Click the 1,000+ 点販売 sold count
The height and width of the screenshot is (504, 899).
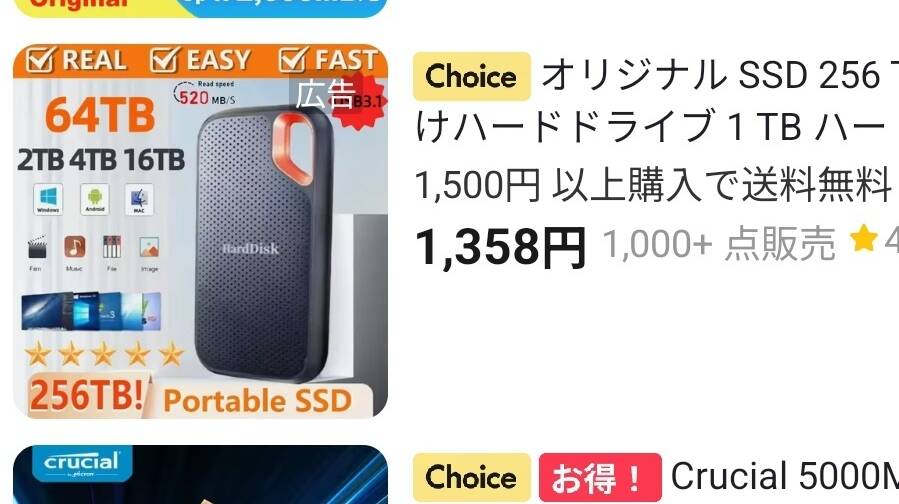click(x=718, y=244)
